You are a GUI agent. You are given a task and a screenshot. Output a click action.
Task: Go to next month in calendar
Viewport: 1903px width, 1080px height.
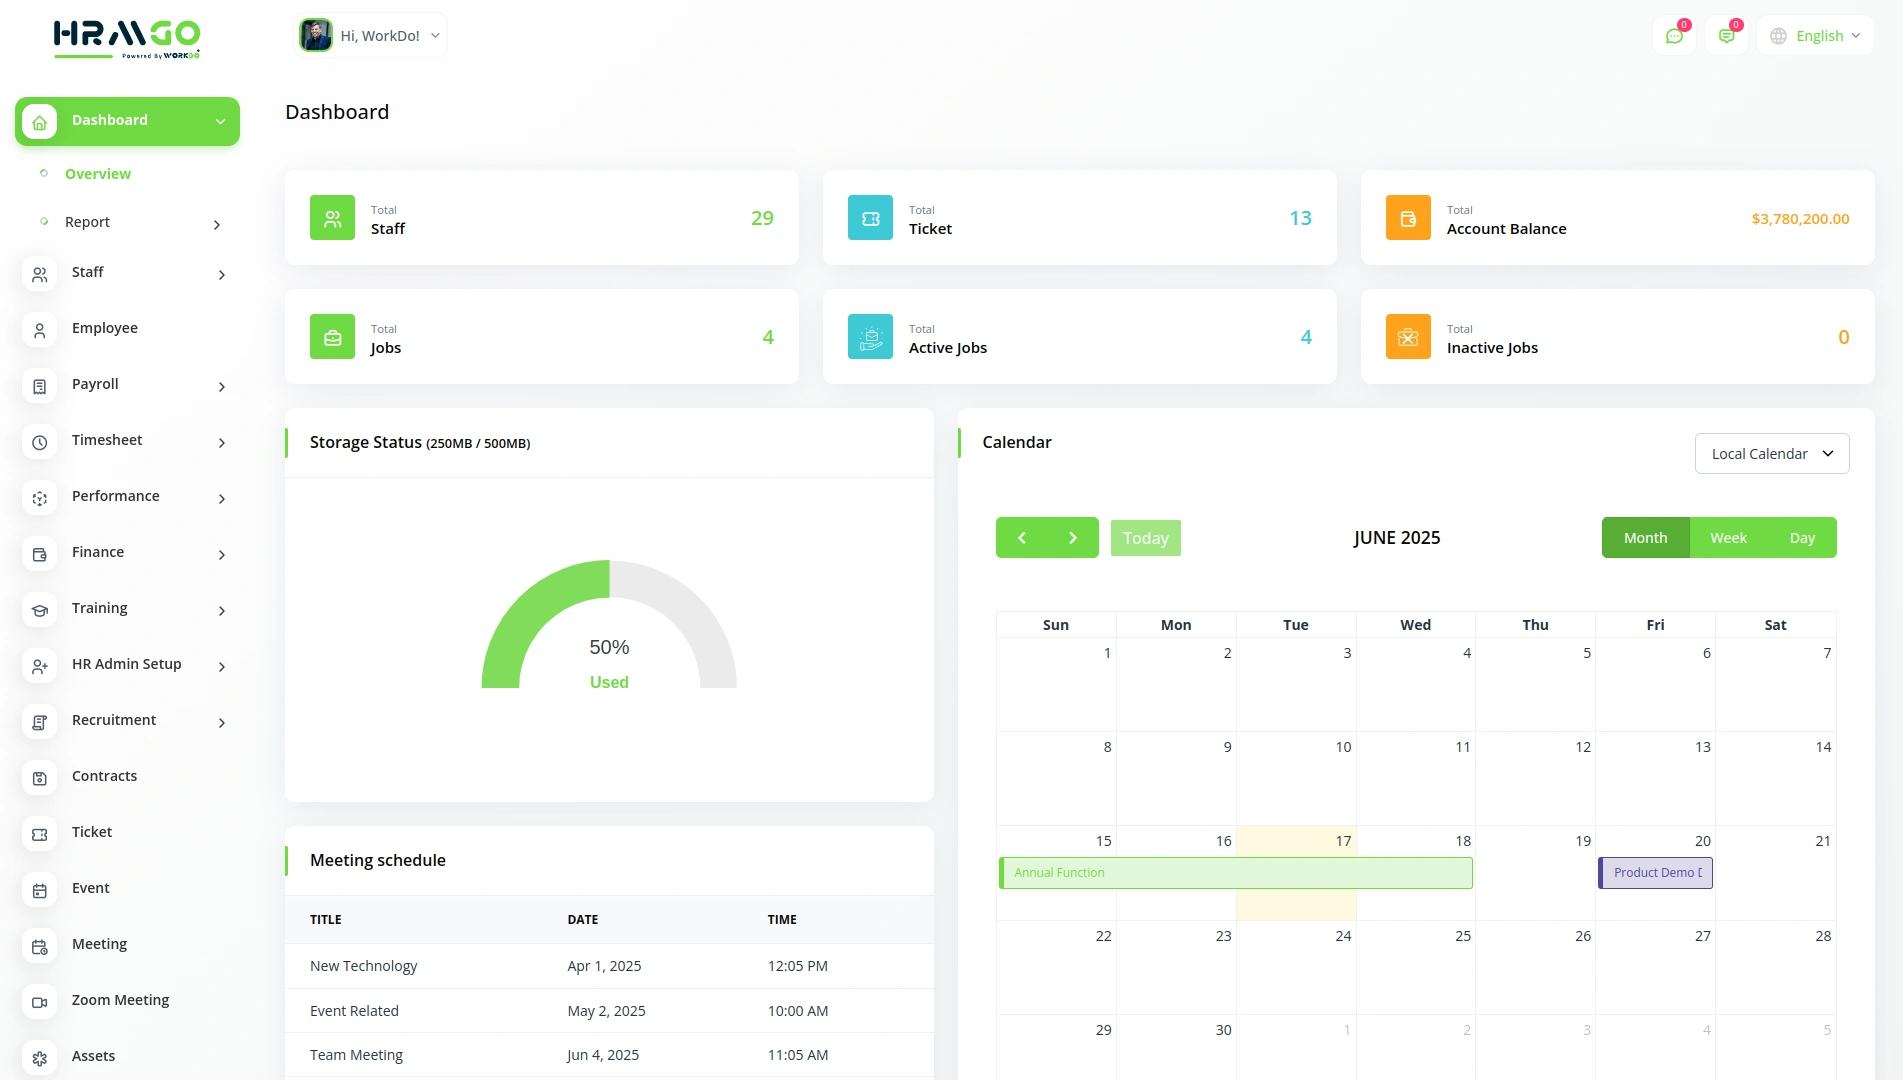tap(1073, 538)
